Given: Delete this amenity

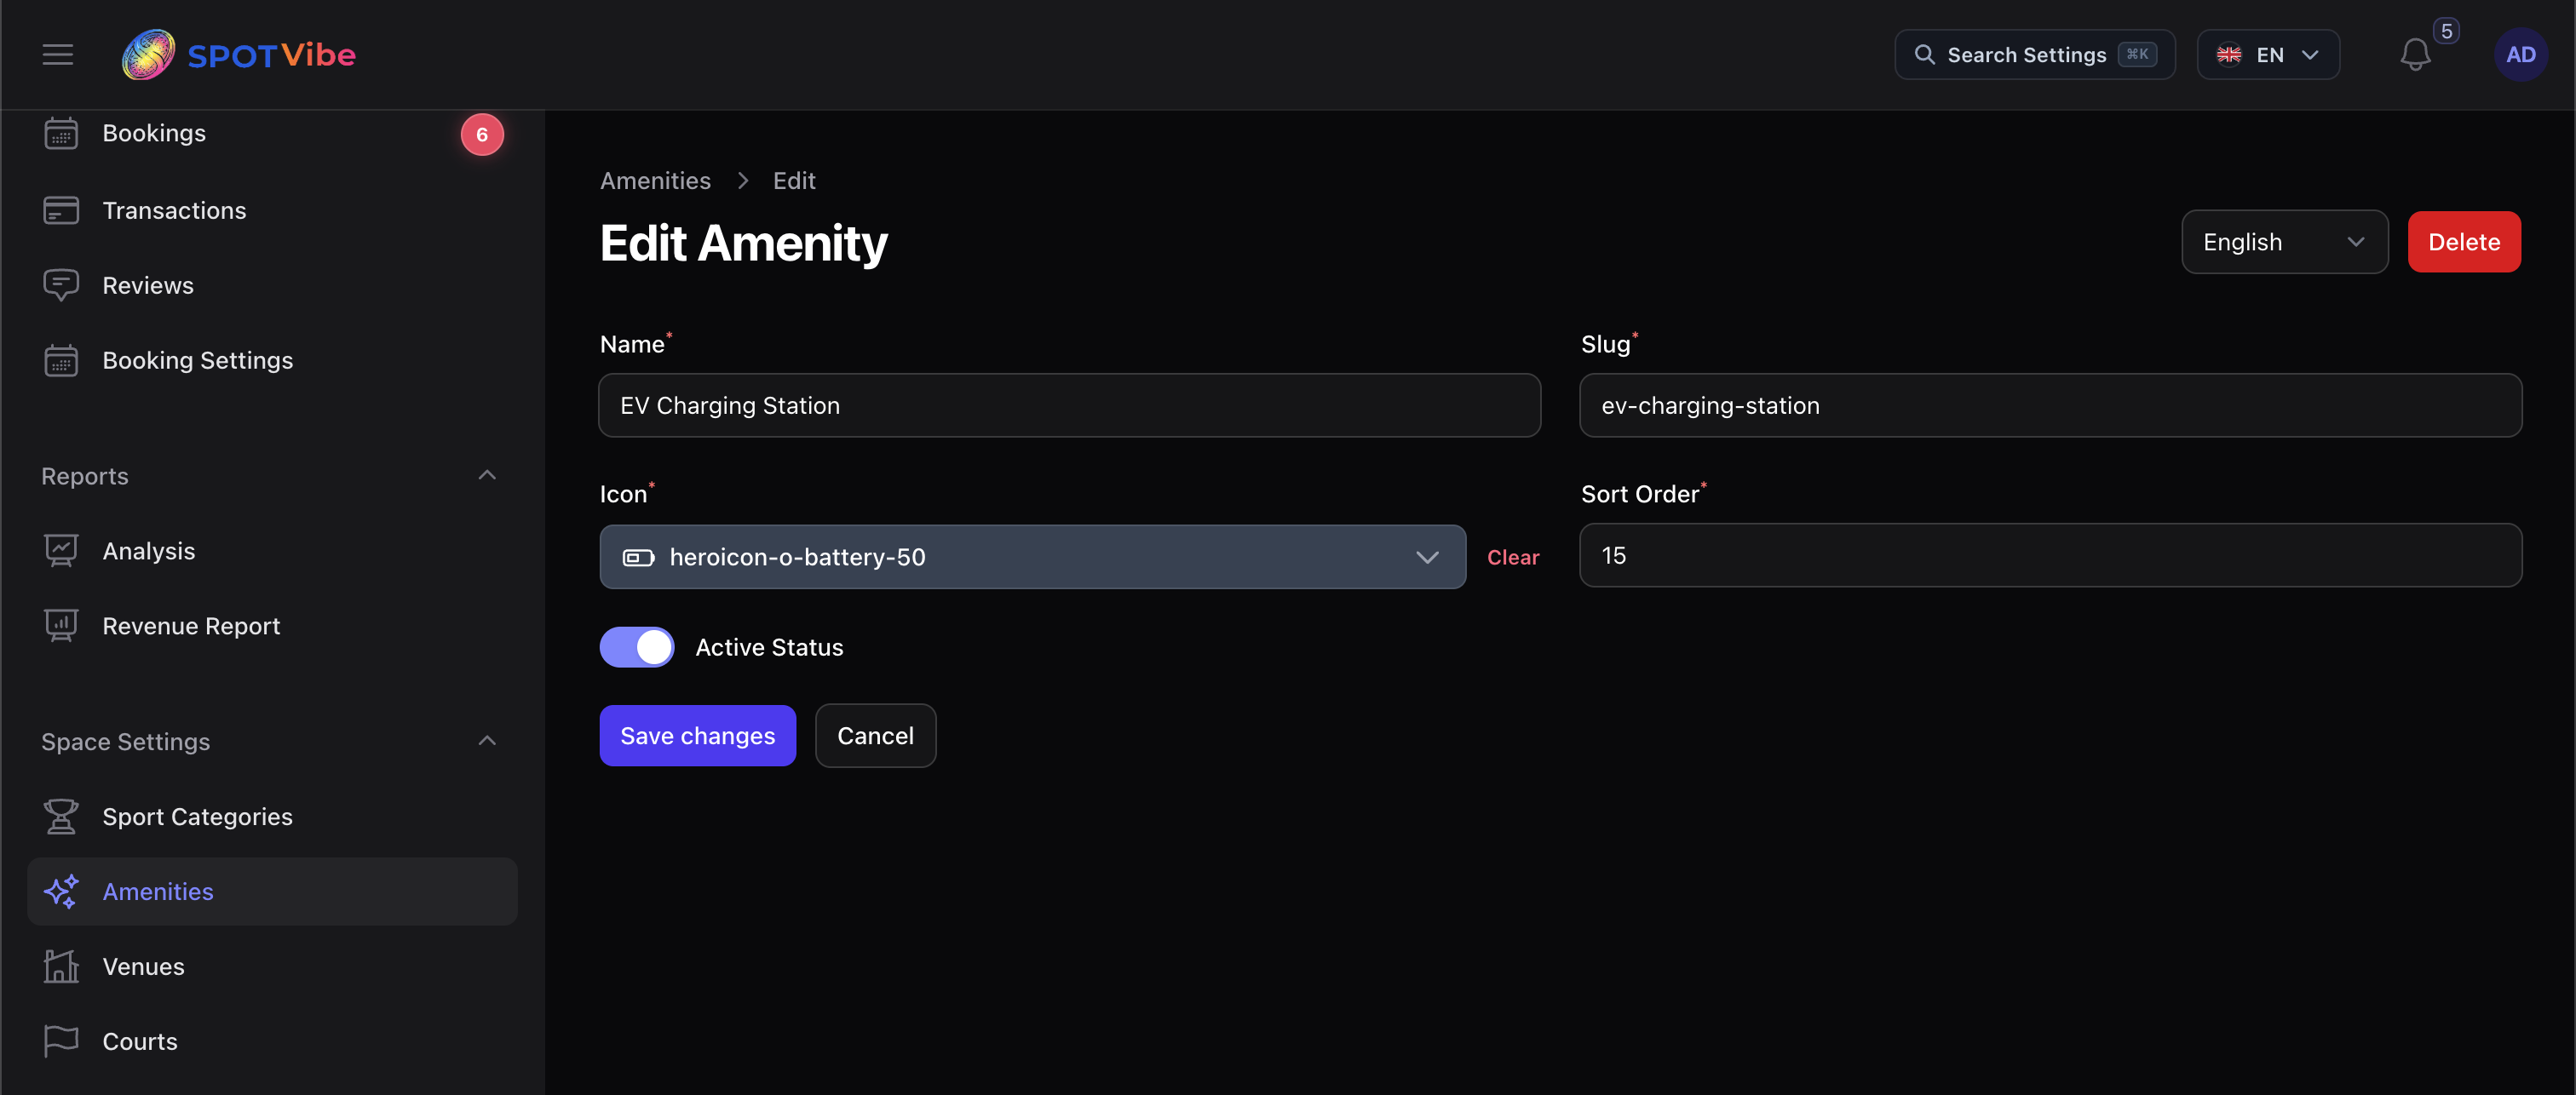Looking at the screenshot, I should tap(2464, 242).
